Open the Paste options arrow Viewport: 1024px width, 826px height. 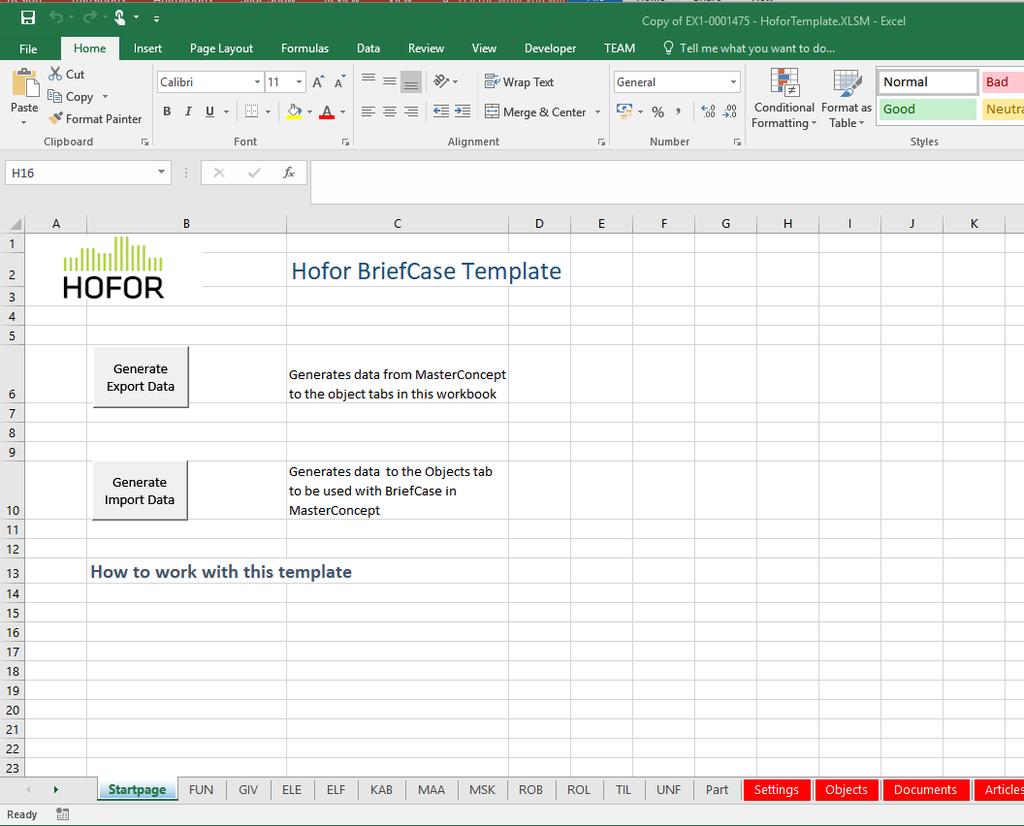coord(24,123)
